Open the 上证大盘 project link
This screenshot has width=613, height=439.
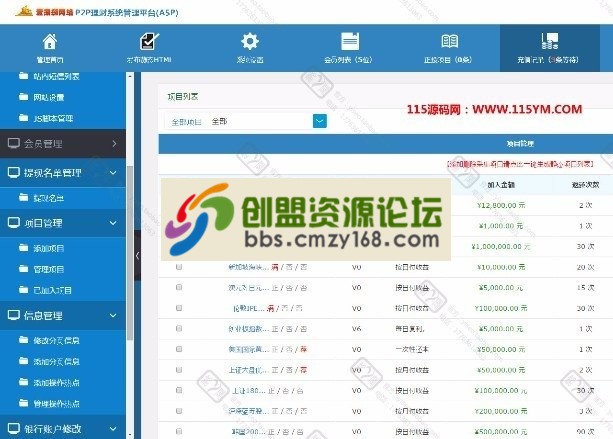tap(248, 370)
